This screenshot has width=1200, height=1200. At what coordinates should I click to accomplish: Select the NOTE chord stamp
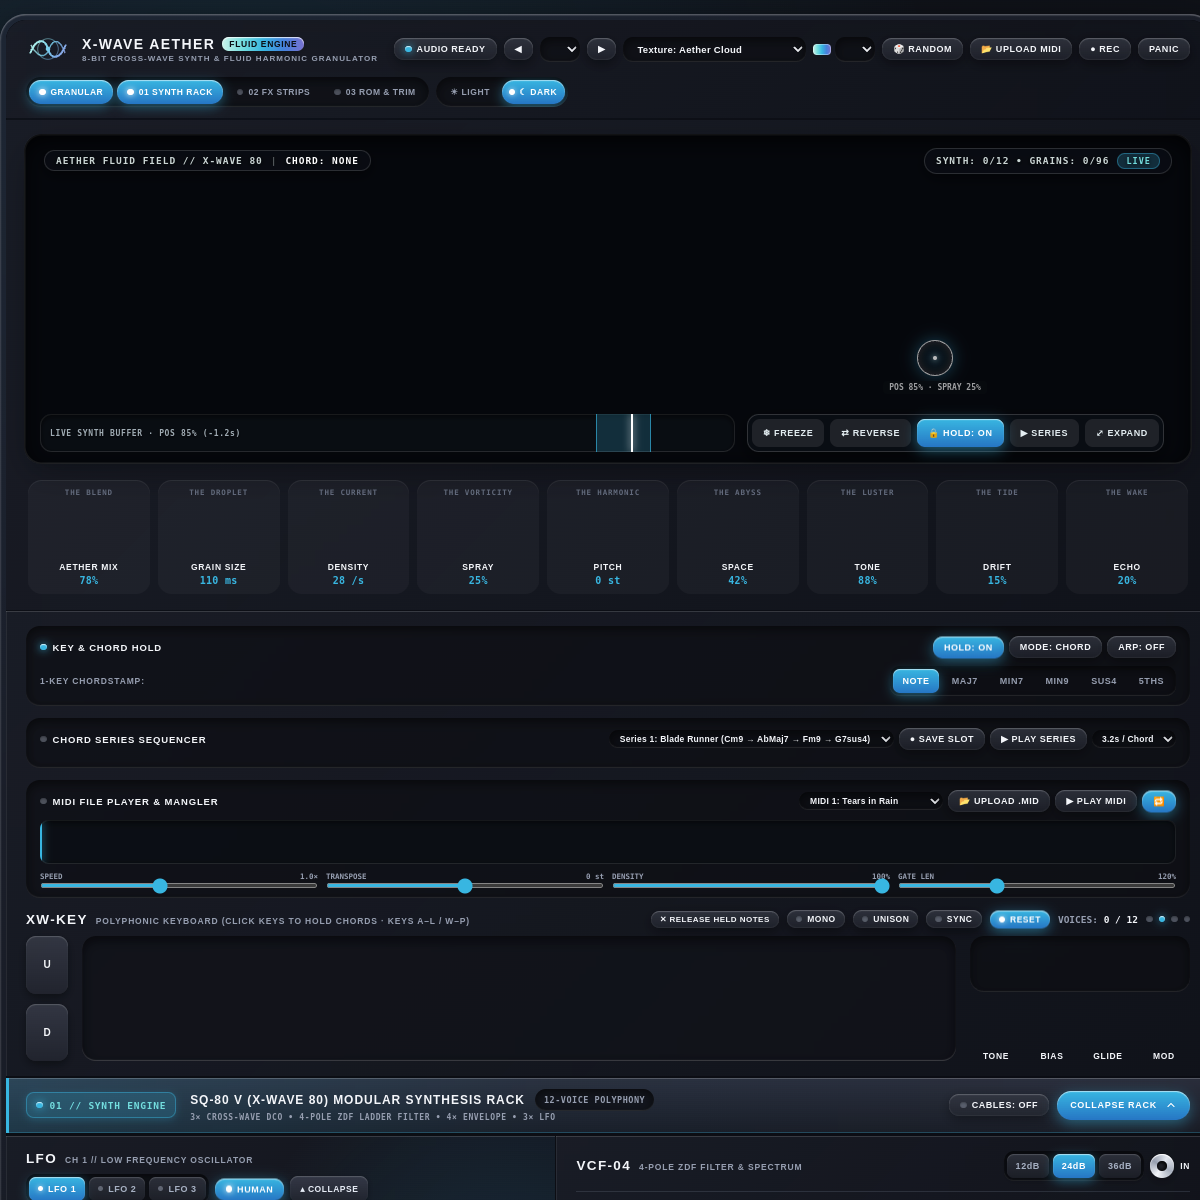[x=916, y=681]
